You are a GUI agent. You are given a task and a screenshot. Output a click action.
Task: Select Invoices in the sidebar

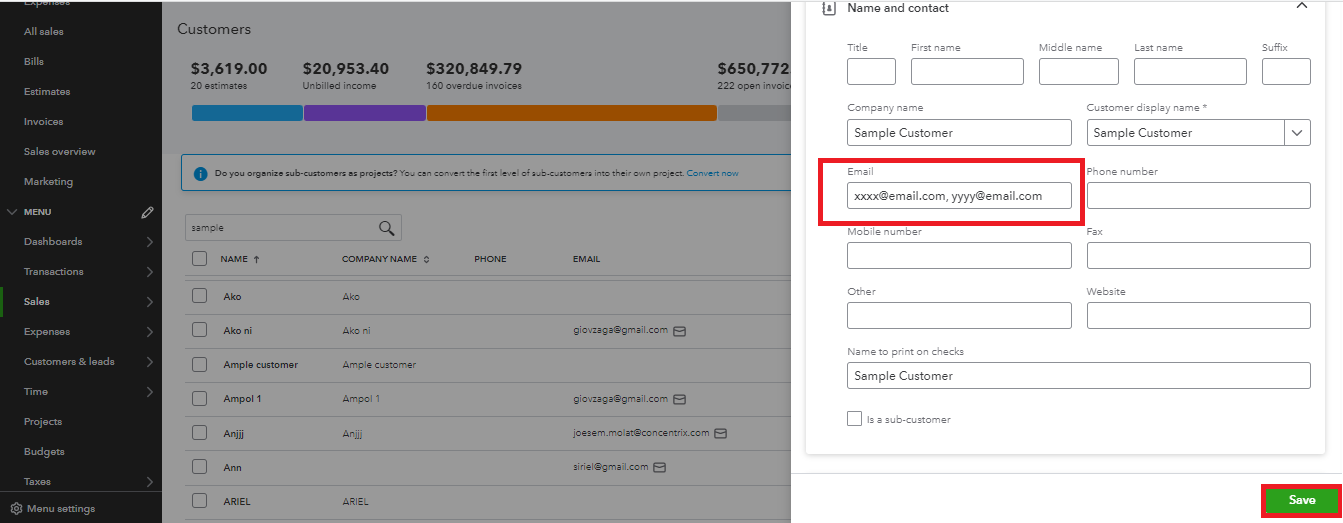(x=43, y=122)
